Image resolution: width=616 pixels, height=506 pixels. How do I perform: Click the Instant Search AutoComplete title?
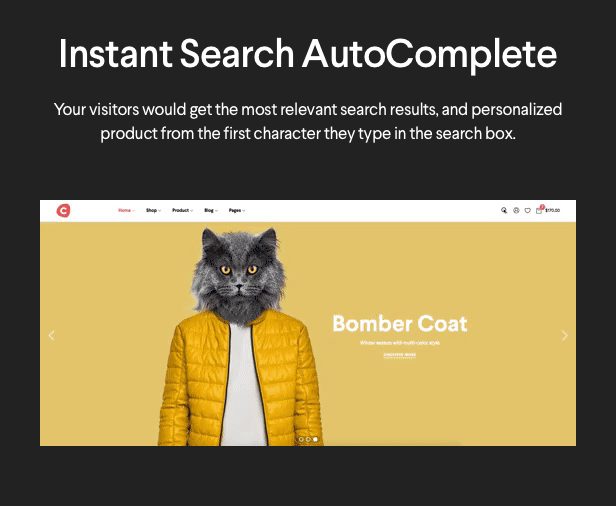[x=307, y=54]
